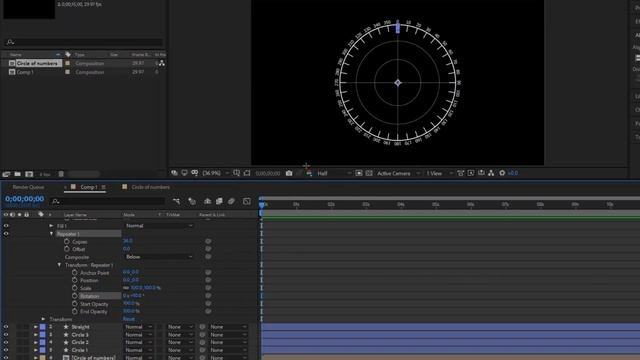640x360 pixels.
Task: Click reset exposure icon in viewer toolbar
Action: [502, 173]
